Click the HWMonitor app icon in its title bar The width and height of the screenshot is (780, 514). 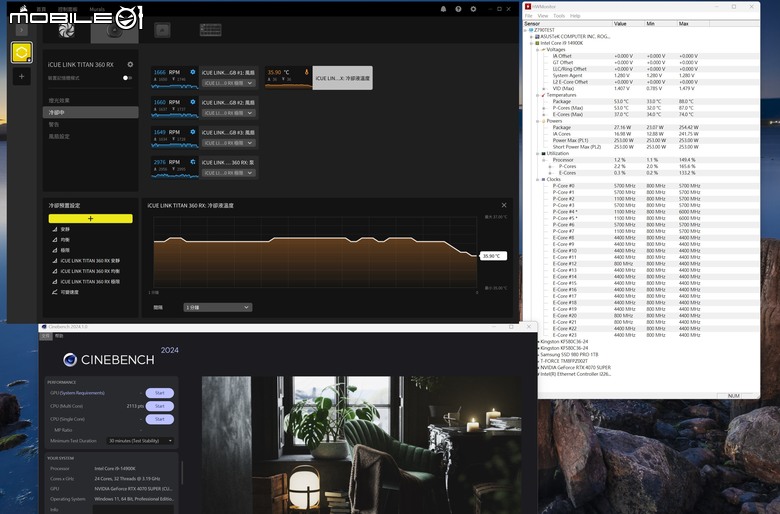(528, 6)
